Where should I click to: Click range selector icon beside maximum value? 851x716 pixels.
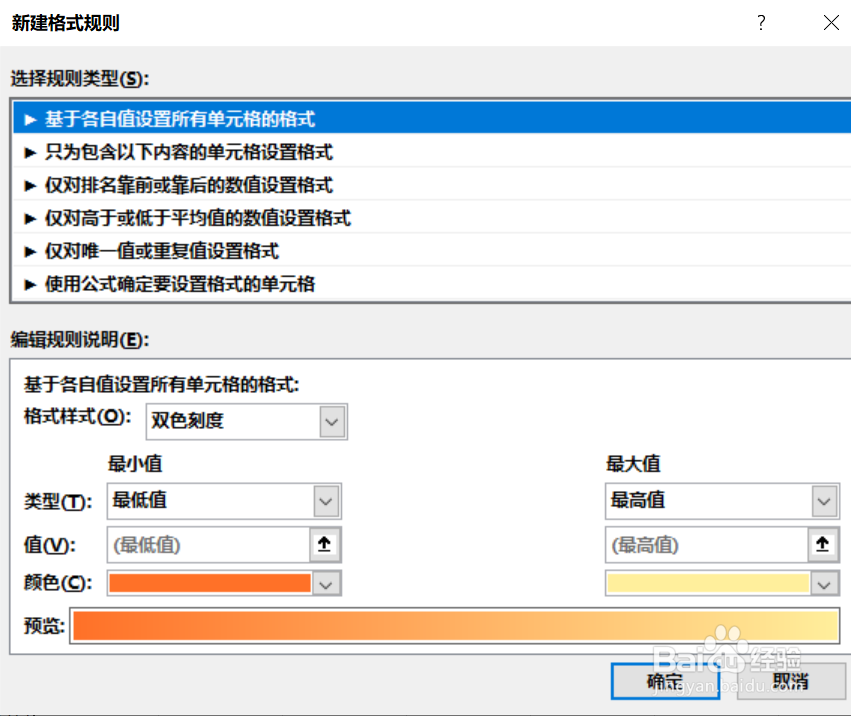tap(823, 544)
